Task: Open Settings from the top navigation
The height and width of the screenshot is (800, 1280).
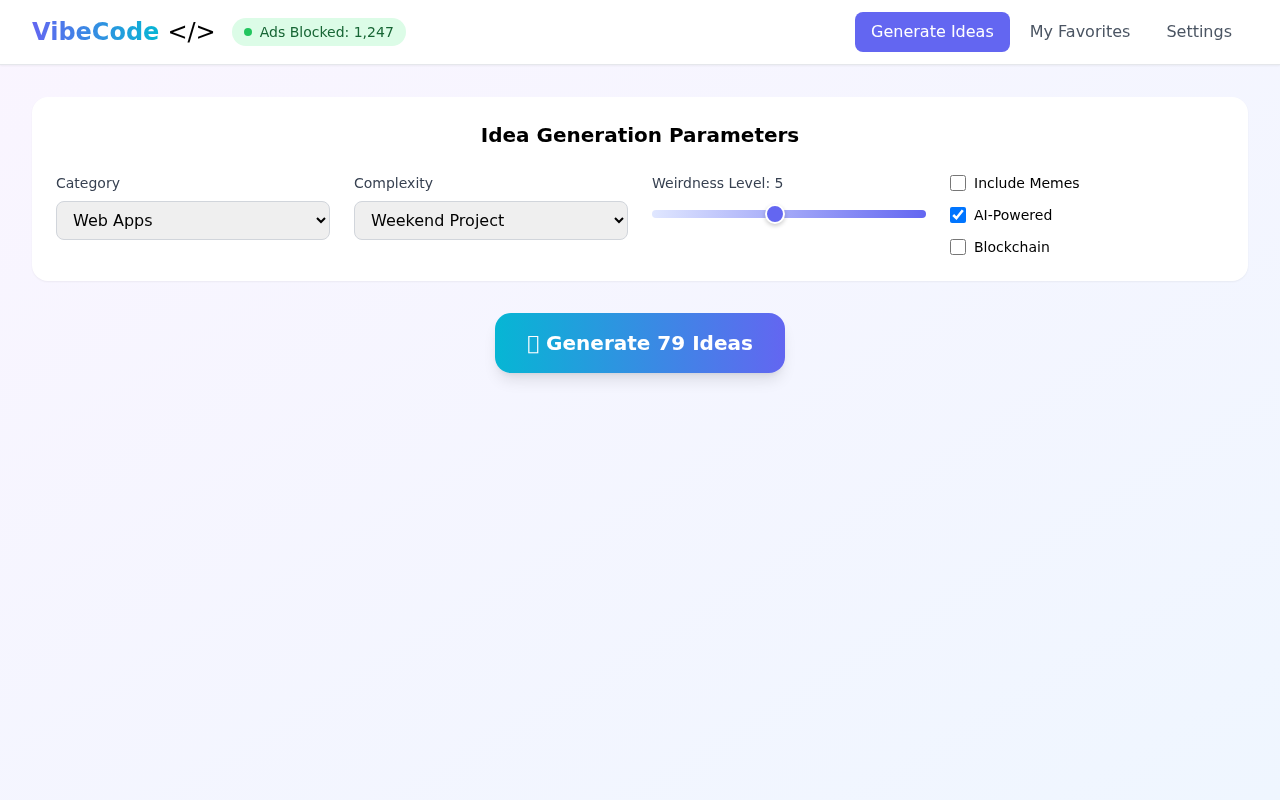Action: [x=1199, y=31]
